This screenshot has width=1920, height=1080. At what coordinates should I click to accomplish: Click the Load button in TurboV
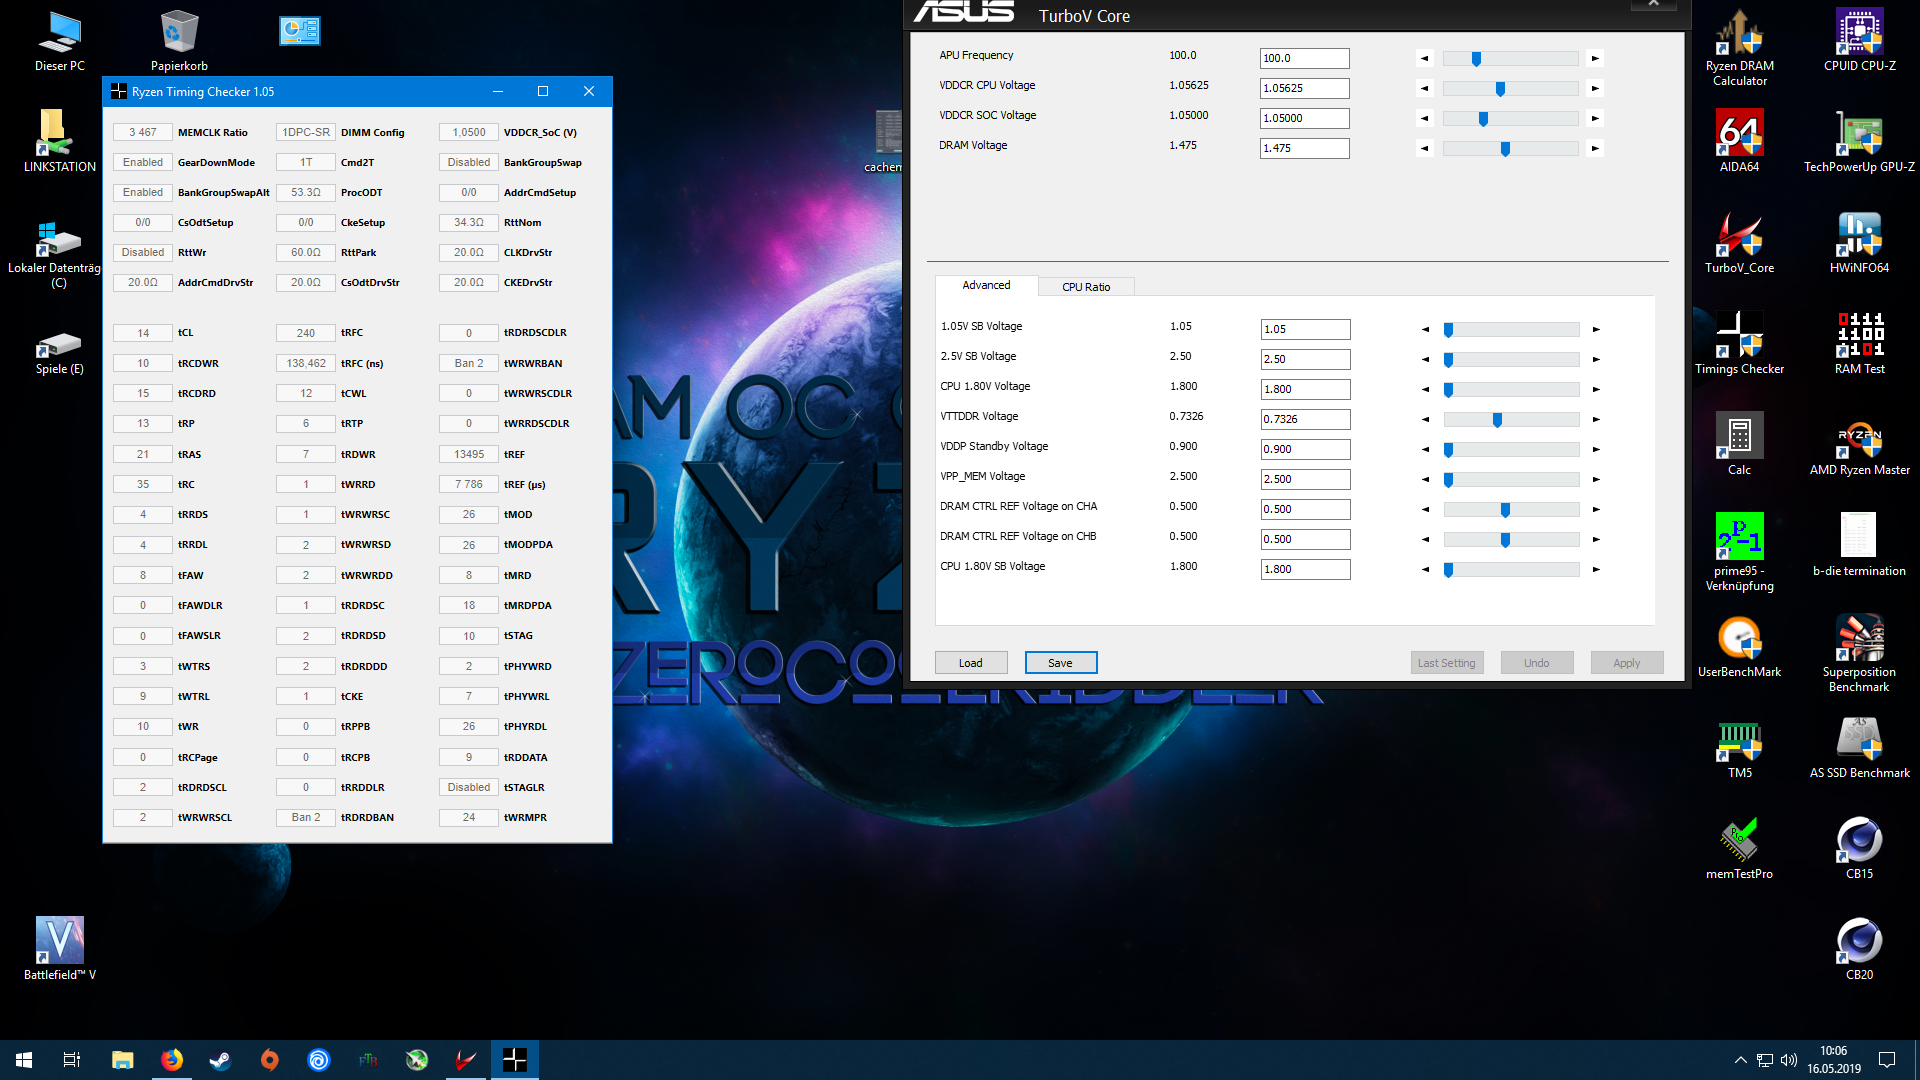970,663
